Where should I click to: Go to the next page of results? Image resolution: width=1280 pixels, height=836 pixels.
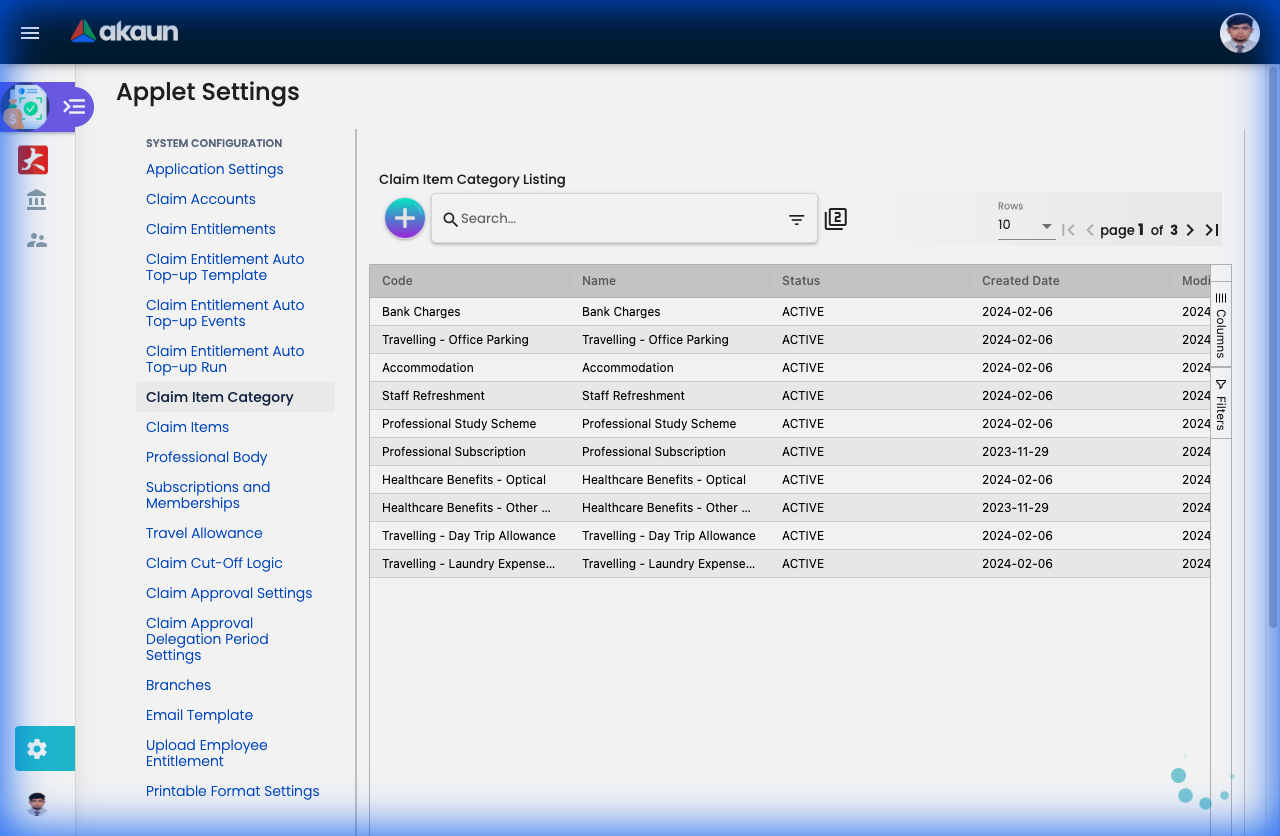click(x=1189, y=229)
